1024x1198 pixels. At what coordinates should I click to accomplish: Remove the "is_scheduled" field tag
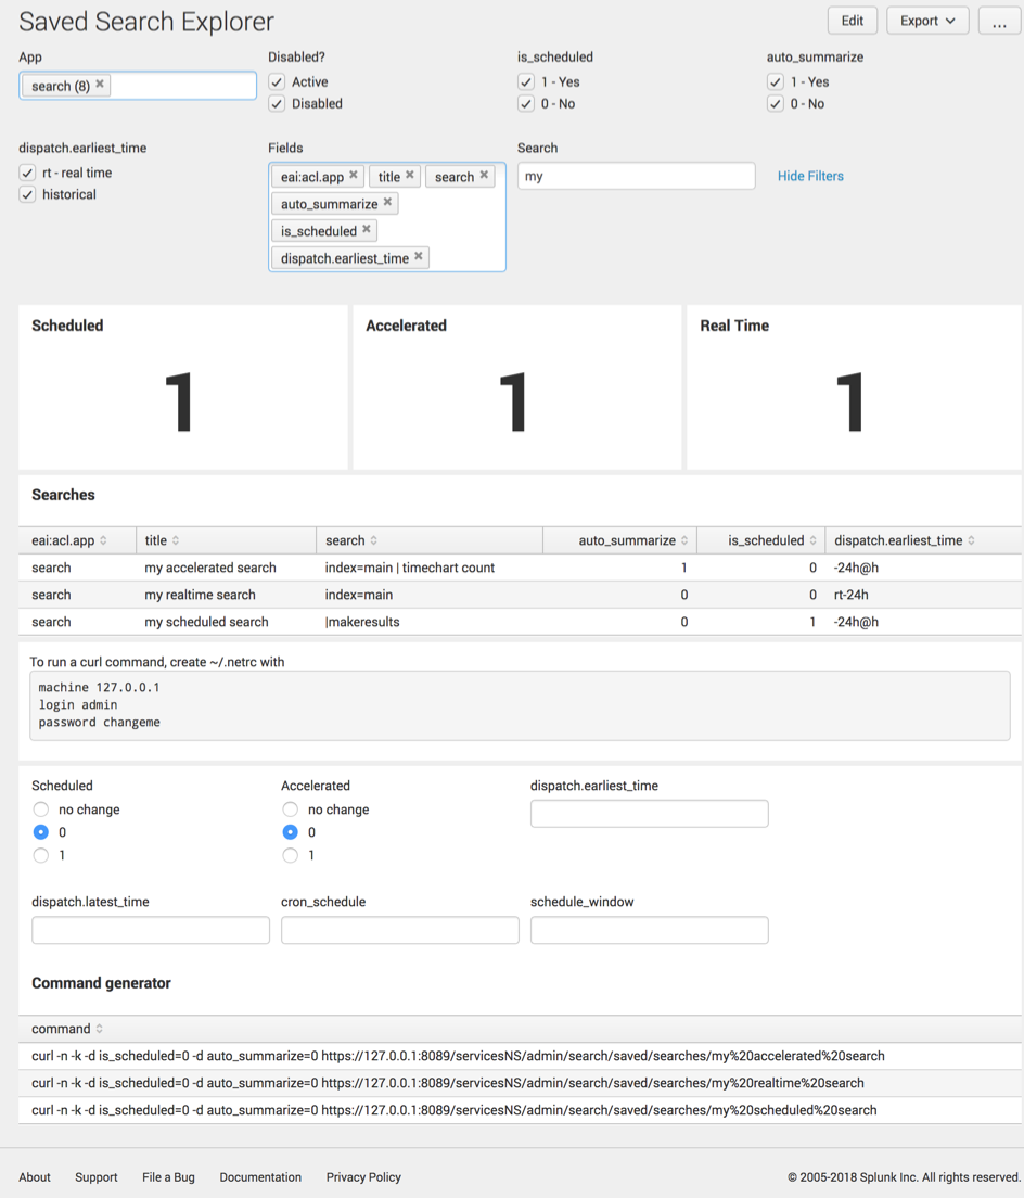tap(366, 230)
